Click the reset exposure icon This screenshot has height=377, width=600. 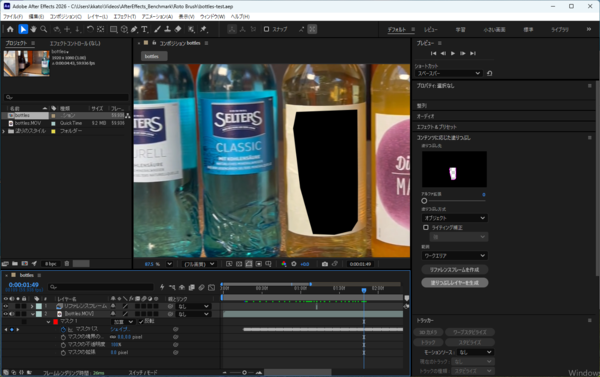[x=294, y=264]
